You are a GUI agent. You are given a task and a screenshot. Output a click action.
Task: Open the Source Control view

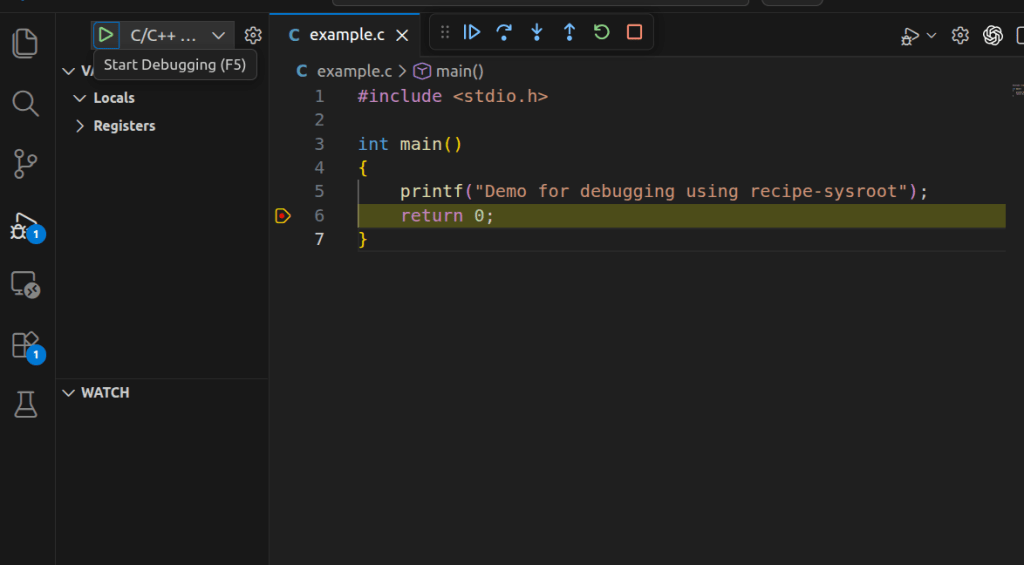tap(26, 164)
